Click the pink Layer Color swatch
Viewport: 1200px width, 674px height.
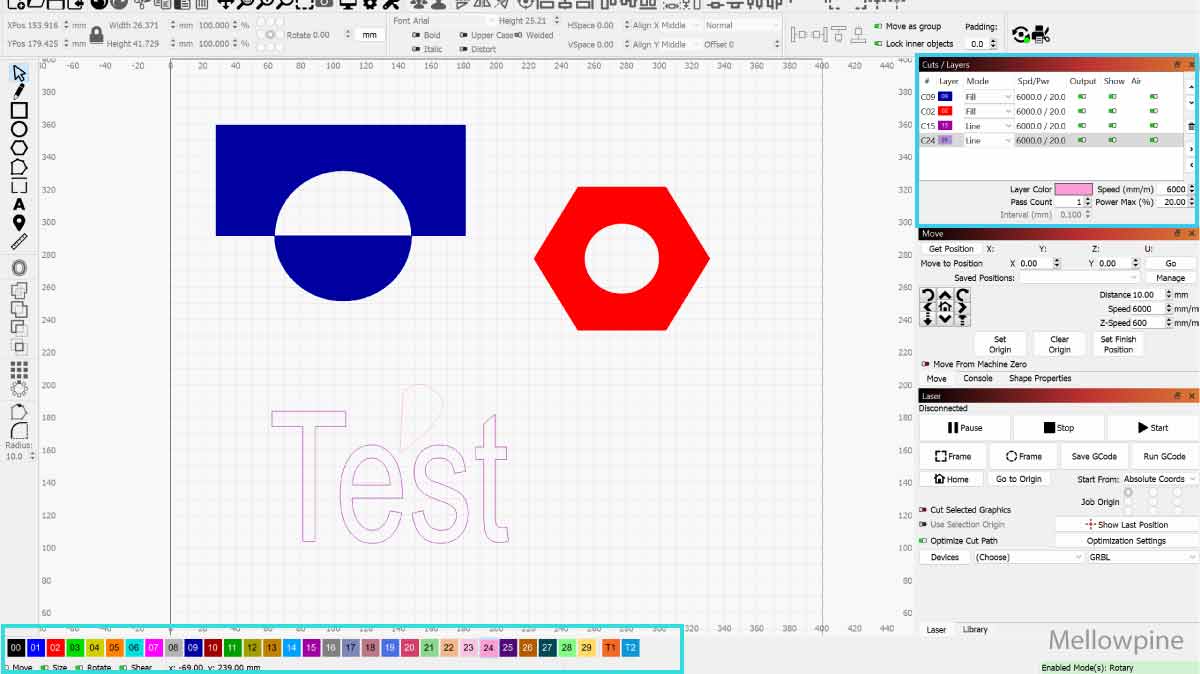tap(1073, 189)
